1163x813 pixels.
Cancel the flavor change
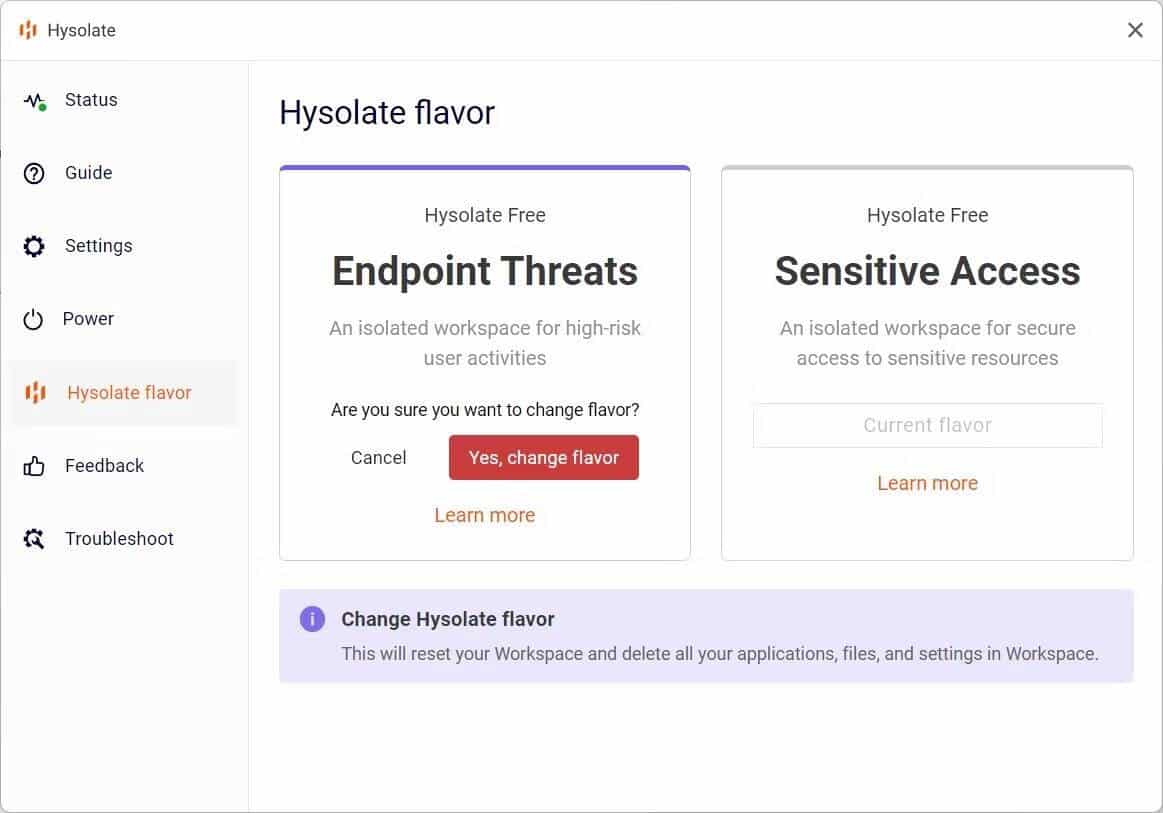click(378, 457)
